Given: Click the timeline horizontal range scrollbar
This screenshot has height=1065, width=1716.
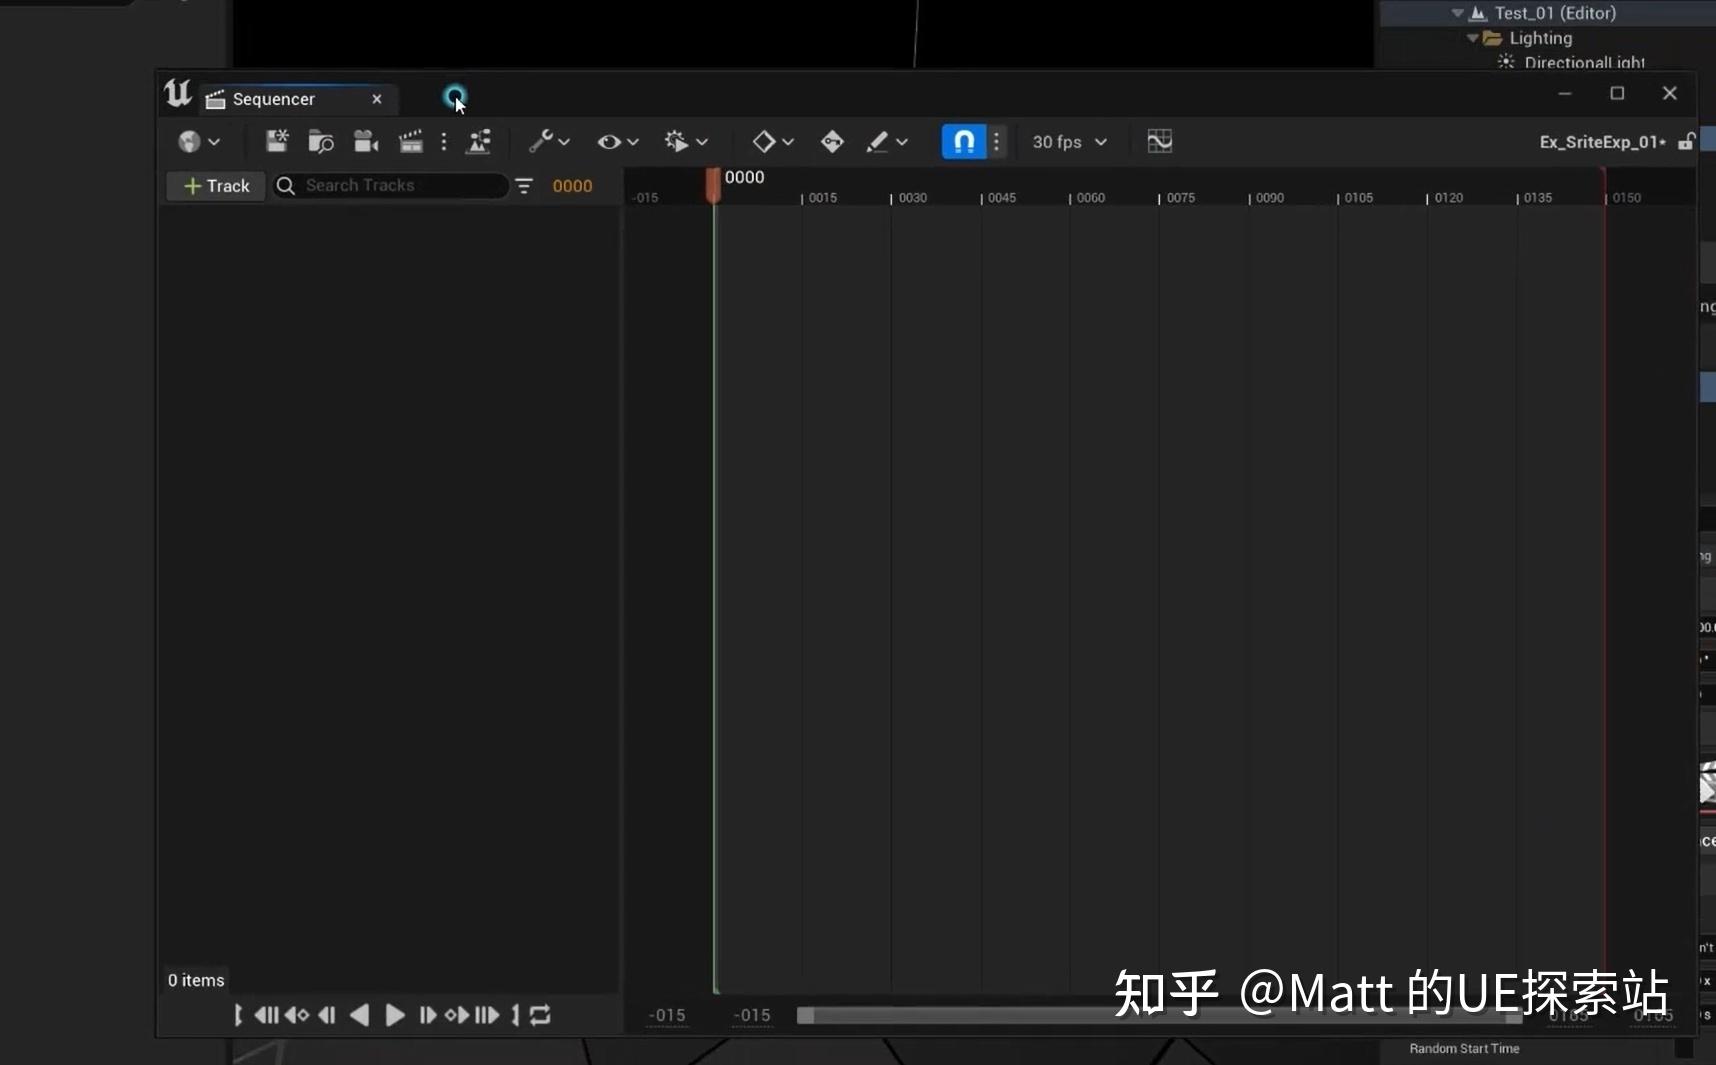Looking at the screenshot, I should coord(1160,1016).
